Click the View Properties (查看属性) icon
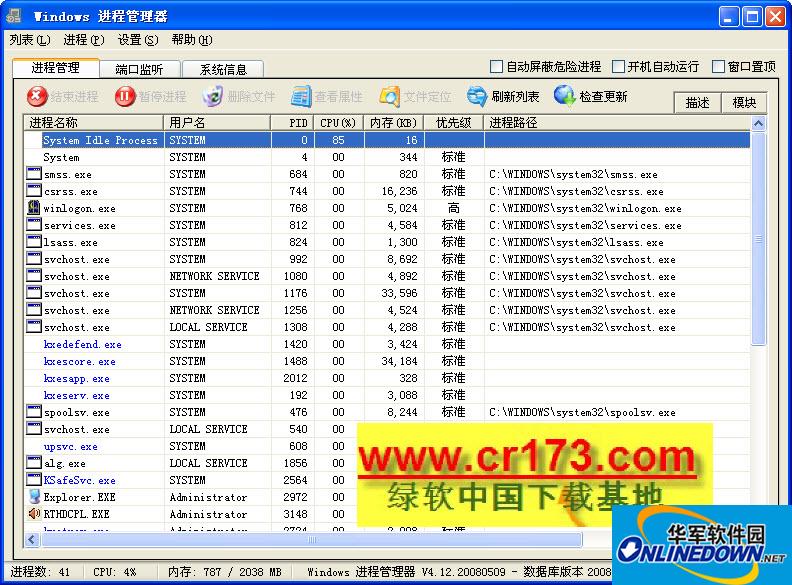792x585 pixels. coord(301,96)
